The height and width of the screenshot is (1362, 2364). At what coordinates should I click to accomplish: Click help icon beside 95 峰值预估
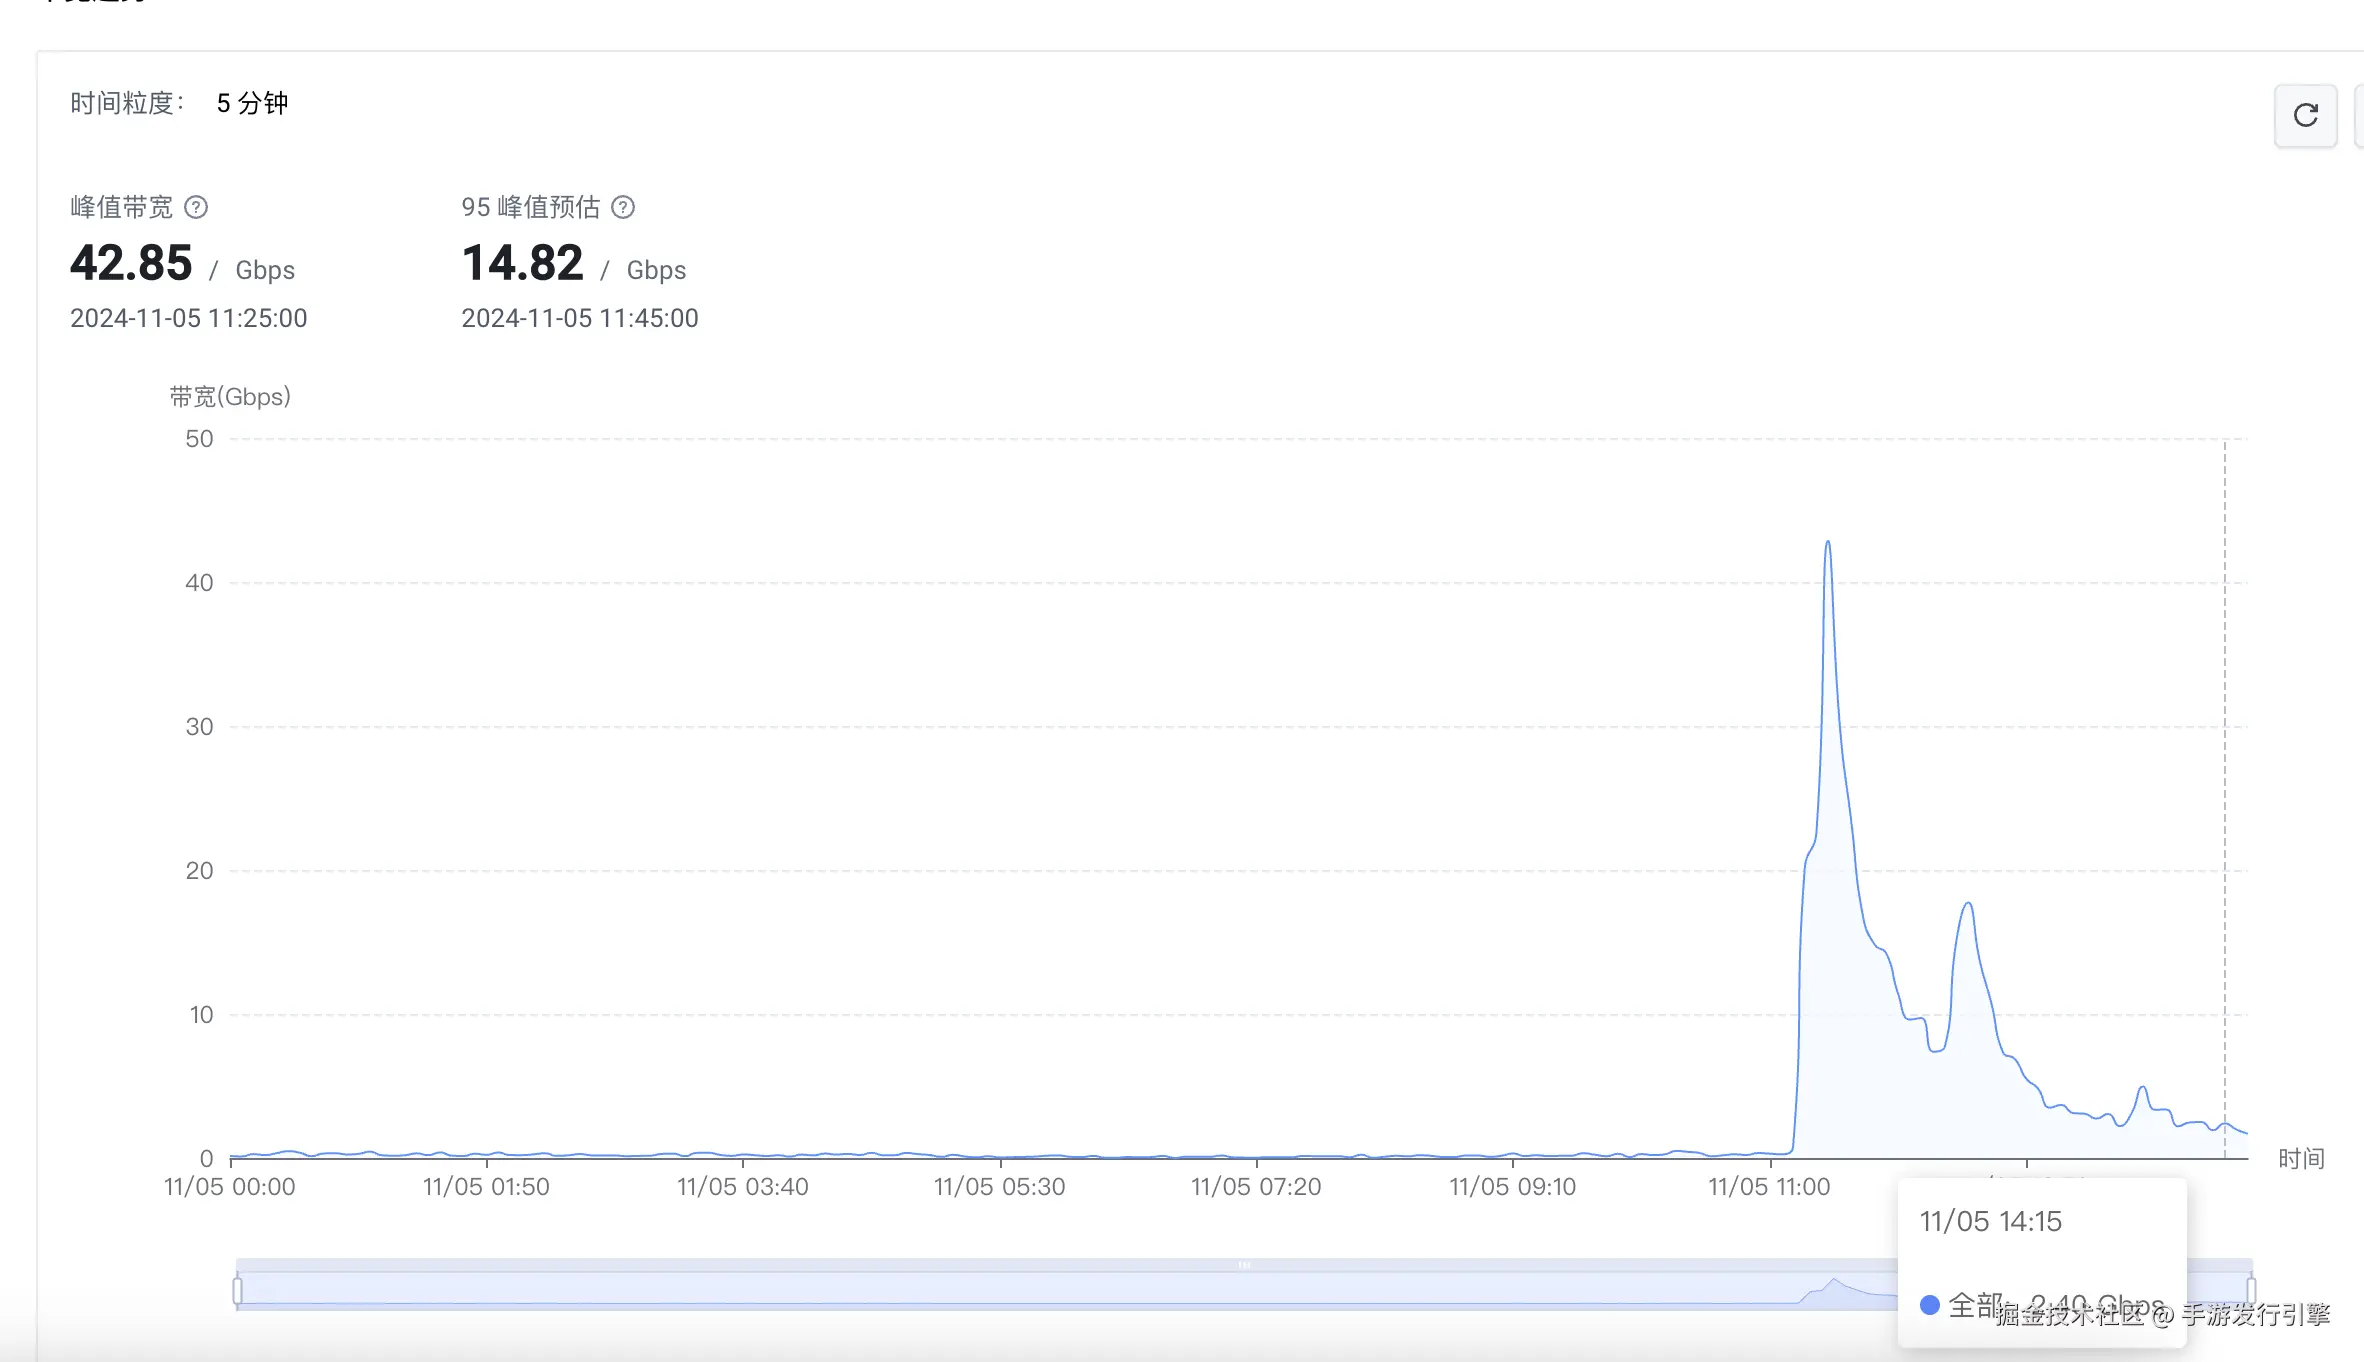pyautogui.click(x=623, y=207)
